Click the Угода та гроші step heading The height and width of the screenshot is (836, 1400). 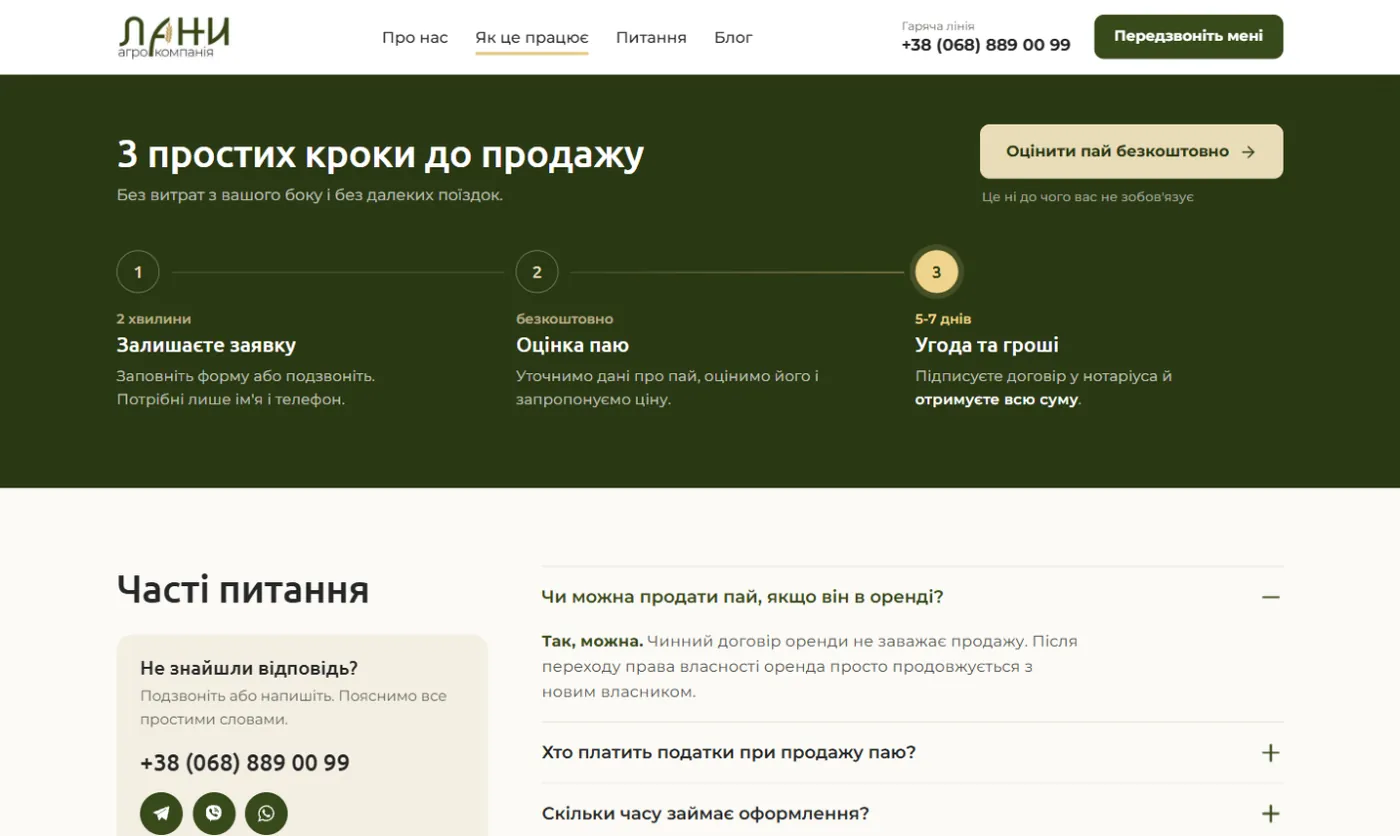coord(987,346)
